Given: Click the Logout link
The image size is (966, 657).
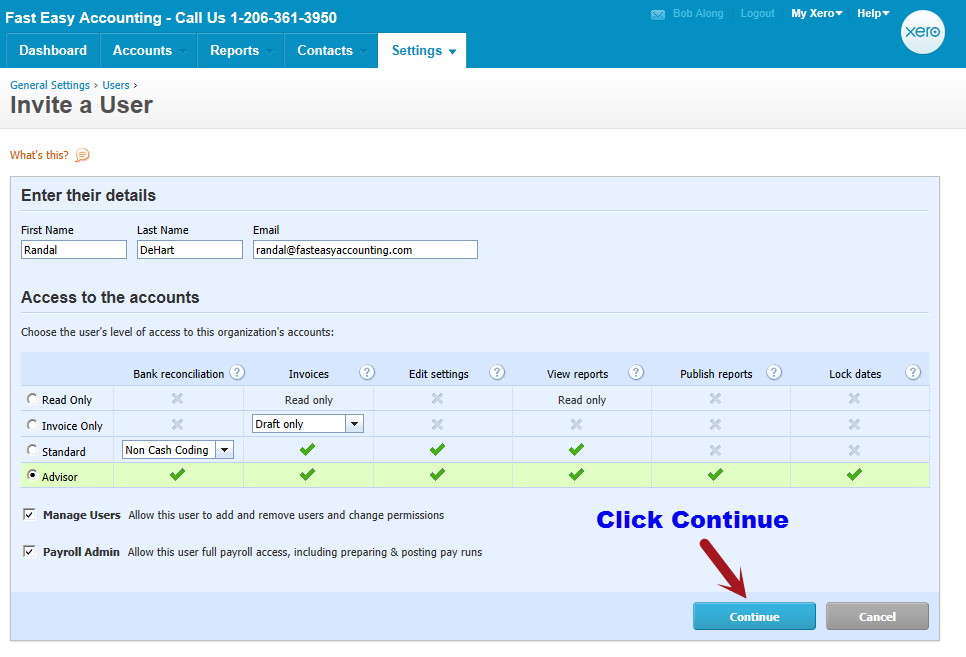Looking at the screenshot, I should [757, 14].
